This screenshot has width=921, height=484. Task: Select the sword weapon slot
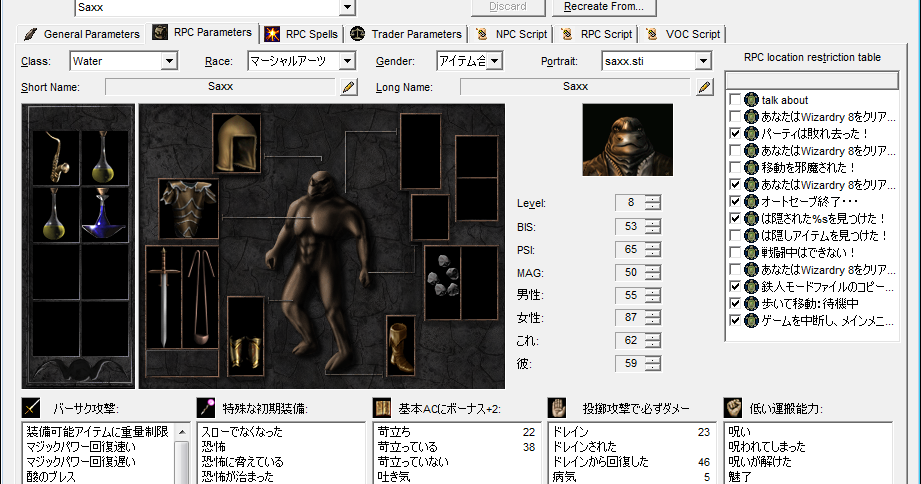(x=163, y=297)
